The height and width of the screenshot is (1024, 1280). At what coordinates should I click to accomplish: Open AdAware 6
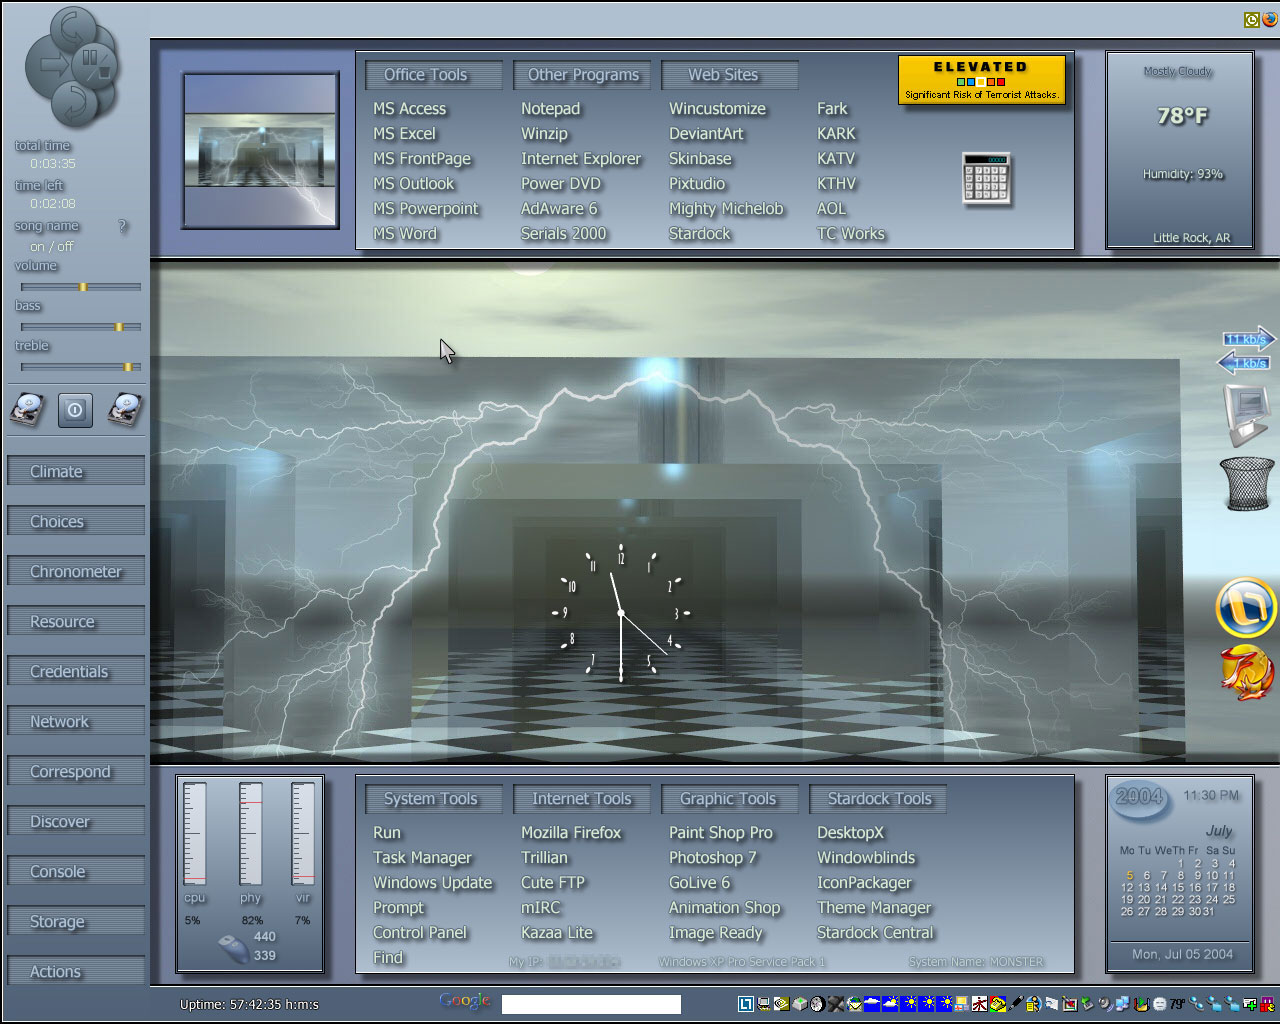click(x=559, y=209)
